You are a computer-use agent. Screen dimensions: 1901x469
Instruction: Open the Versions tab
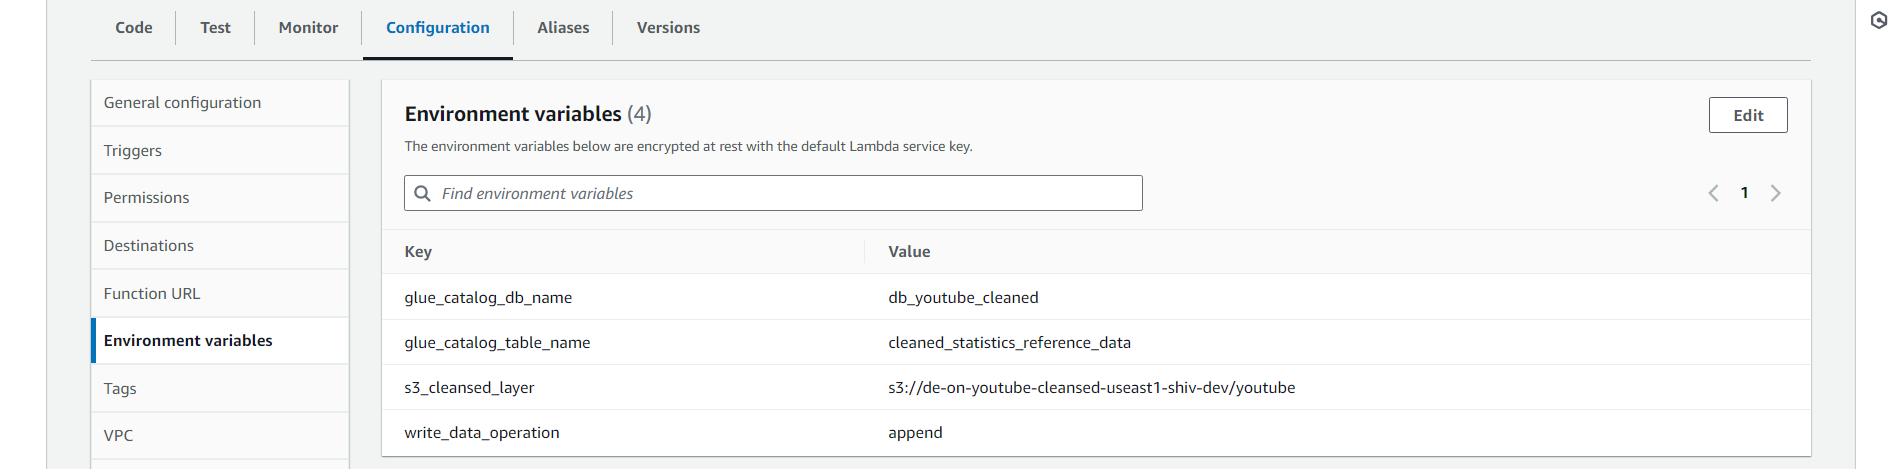pyautogui.click(x=668, y=28)
